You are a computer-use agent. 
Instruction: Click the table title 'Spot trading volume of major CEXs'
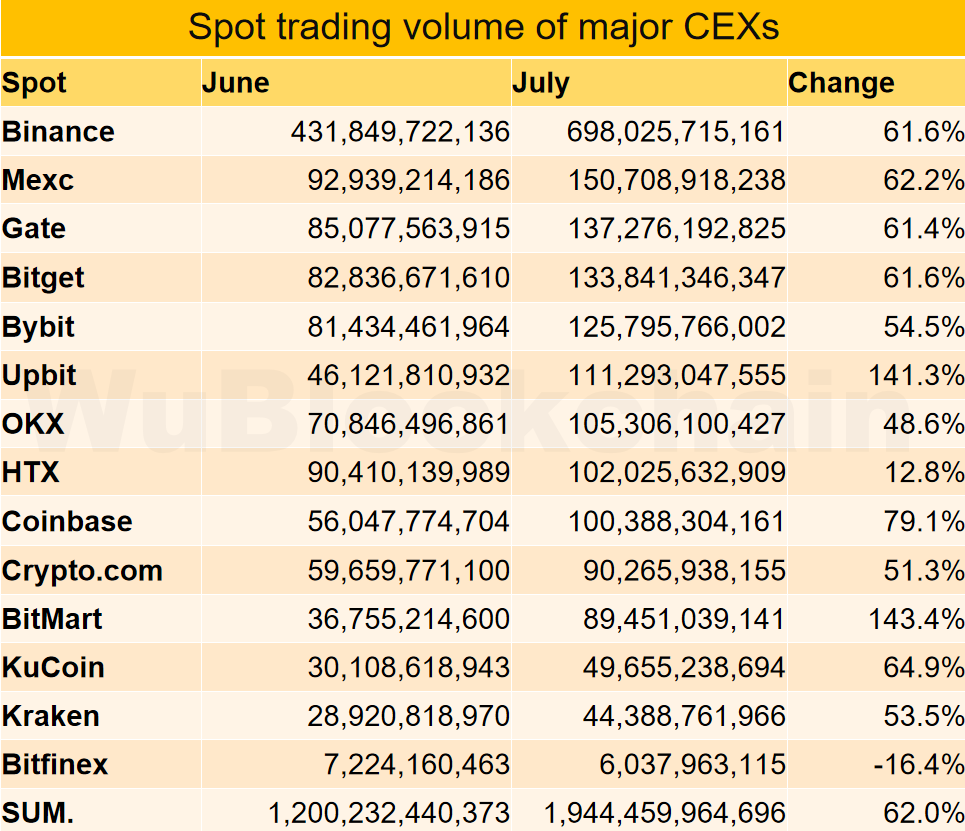(x=483, y=27)
